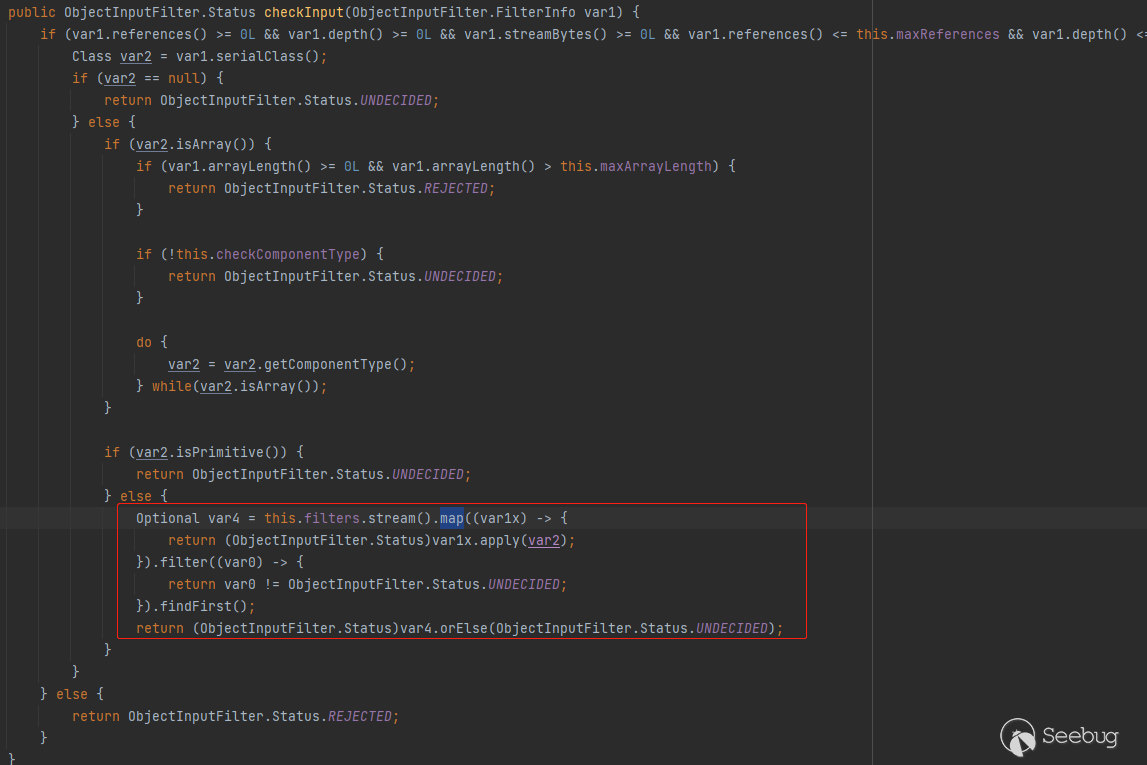Click REJECTED in the final return statement

point(360,716)
